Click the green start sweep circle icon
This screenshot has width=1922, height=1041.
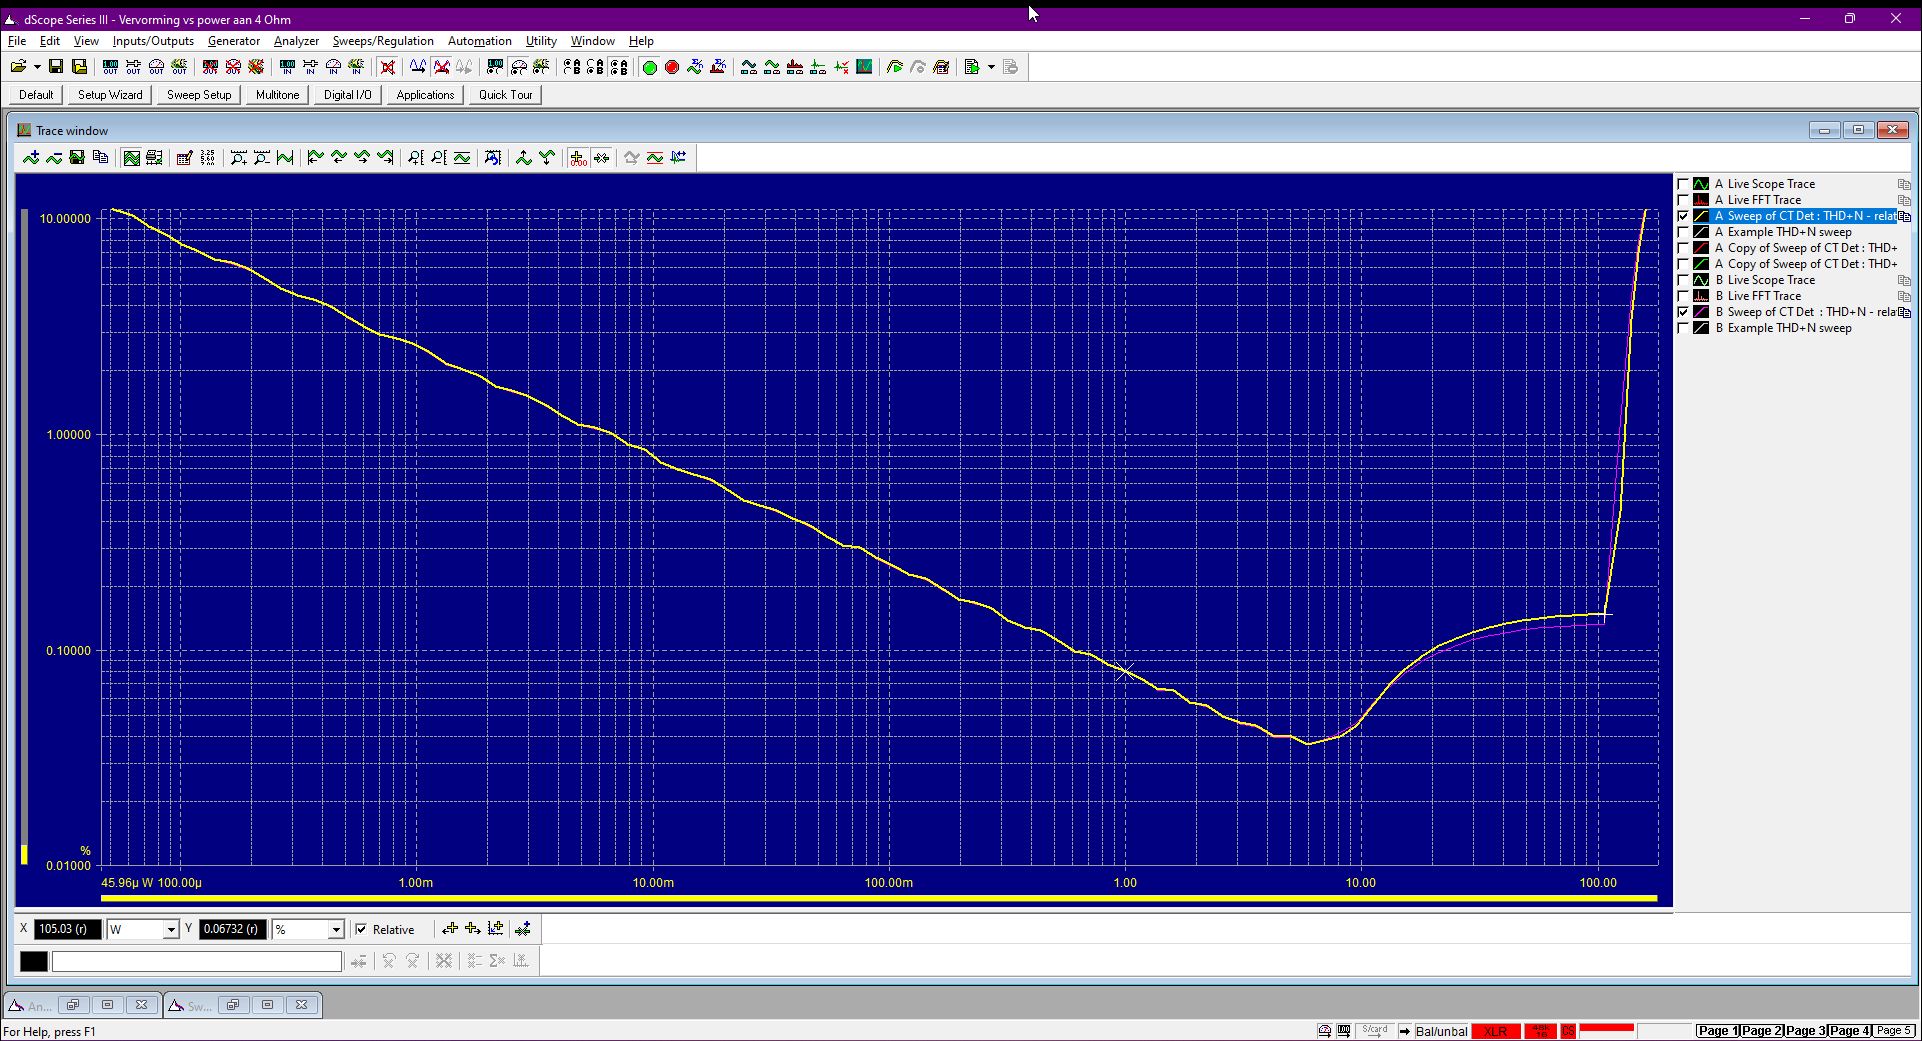coord(649,67)
